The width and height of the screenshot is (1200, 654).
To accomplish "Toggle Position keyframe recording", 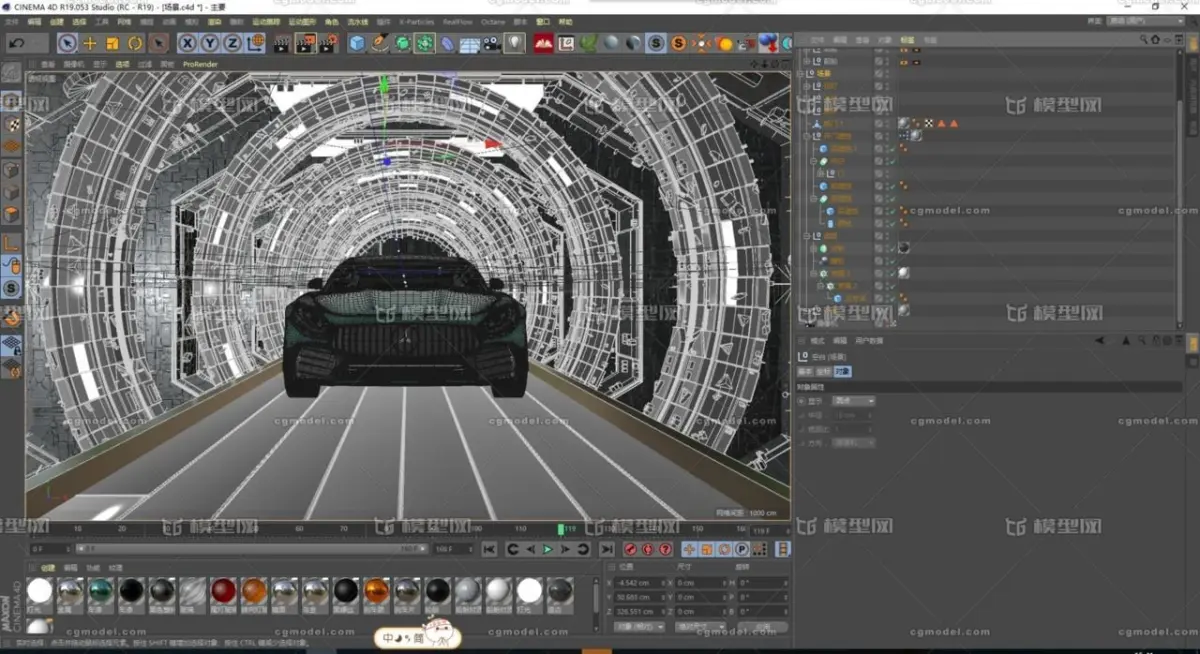I will pyautogui.click(x=690, y=549).
